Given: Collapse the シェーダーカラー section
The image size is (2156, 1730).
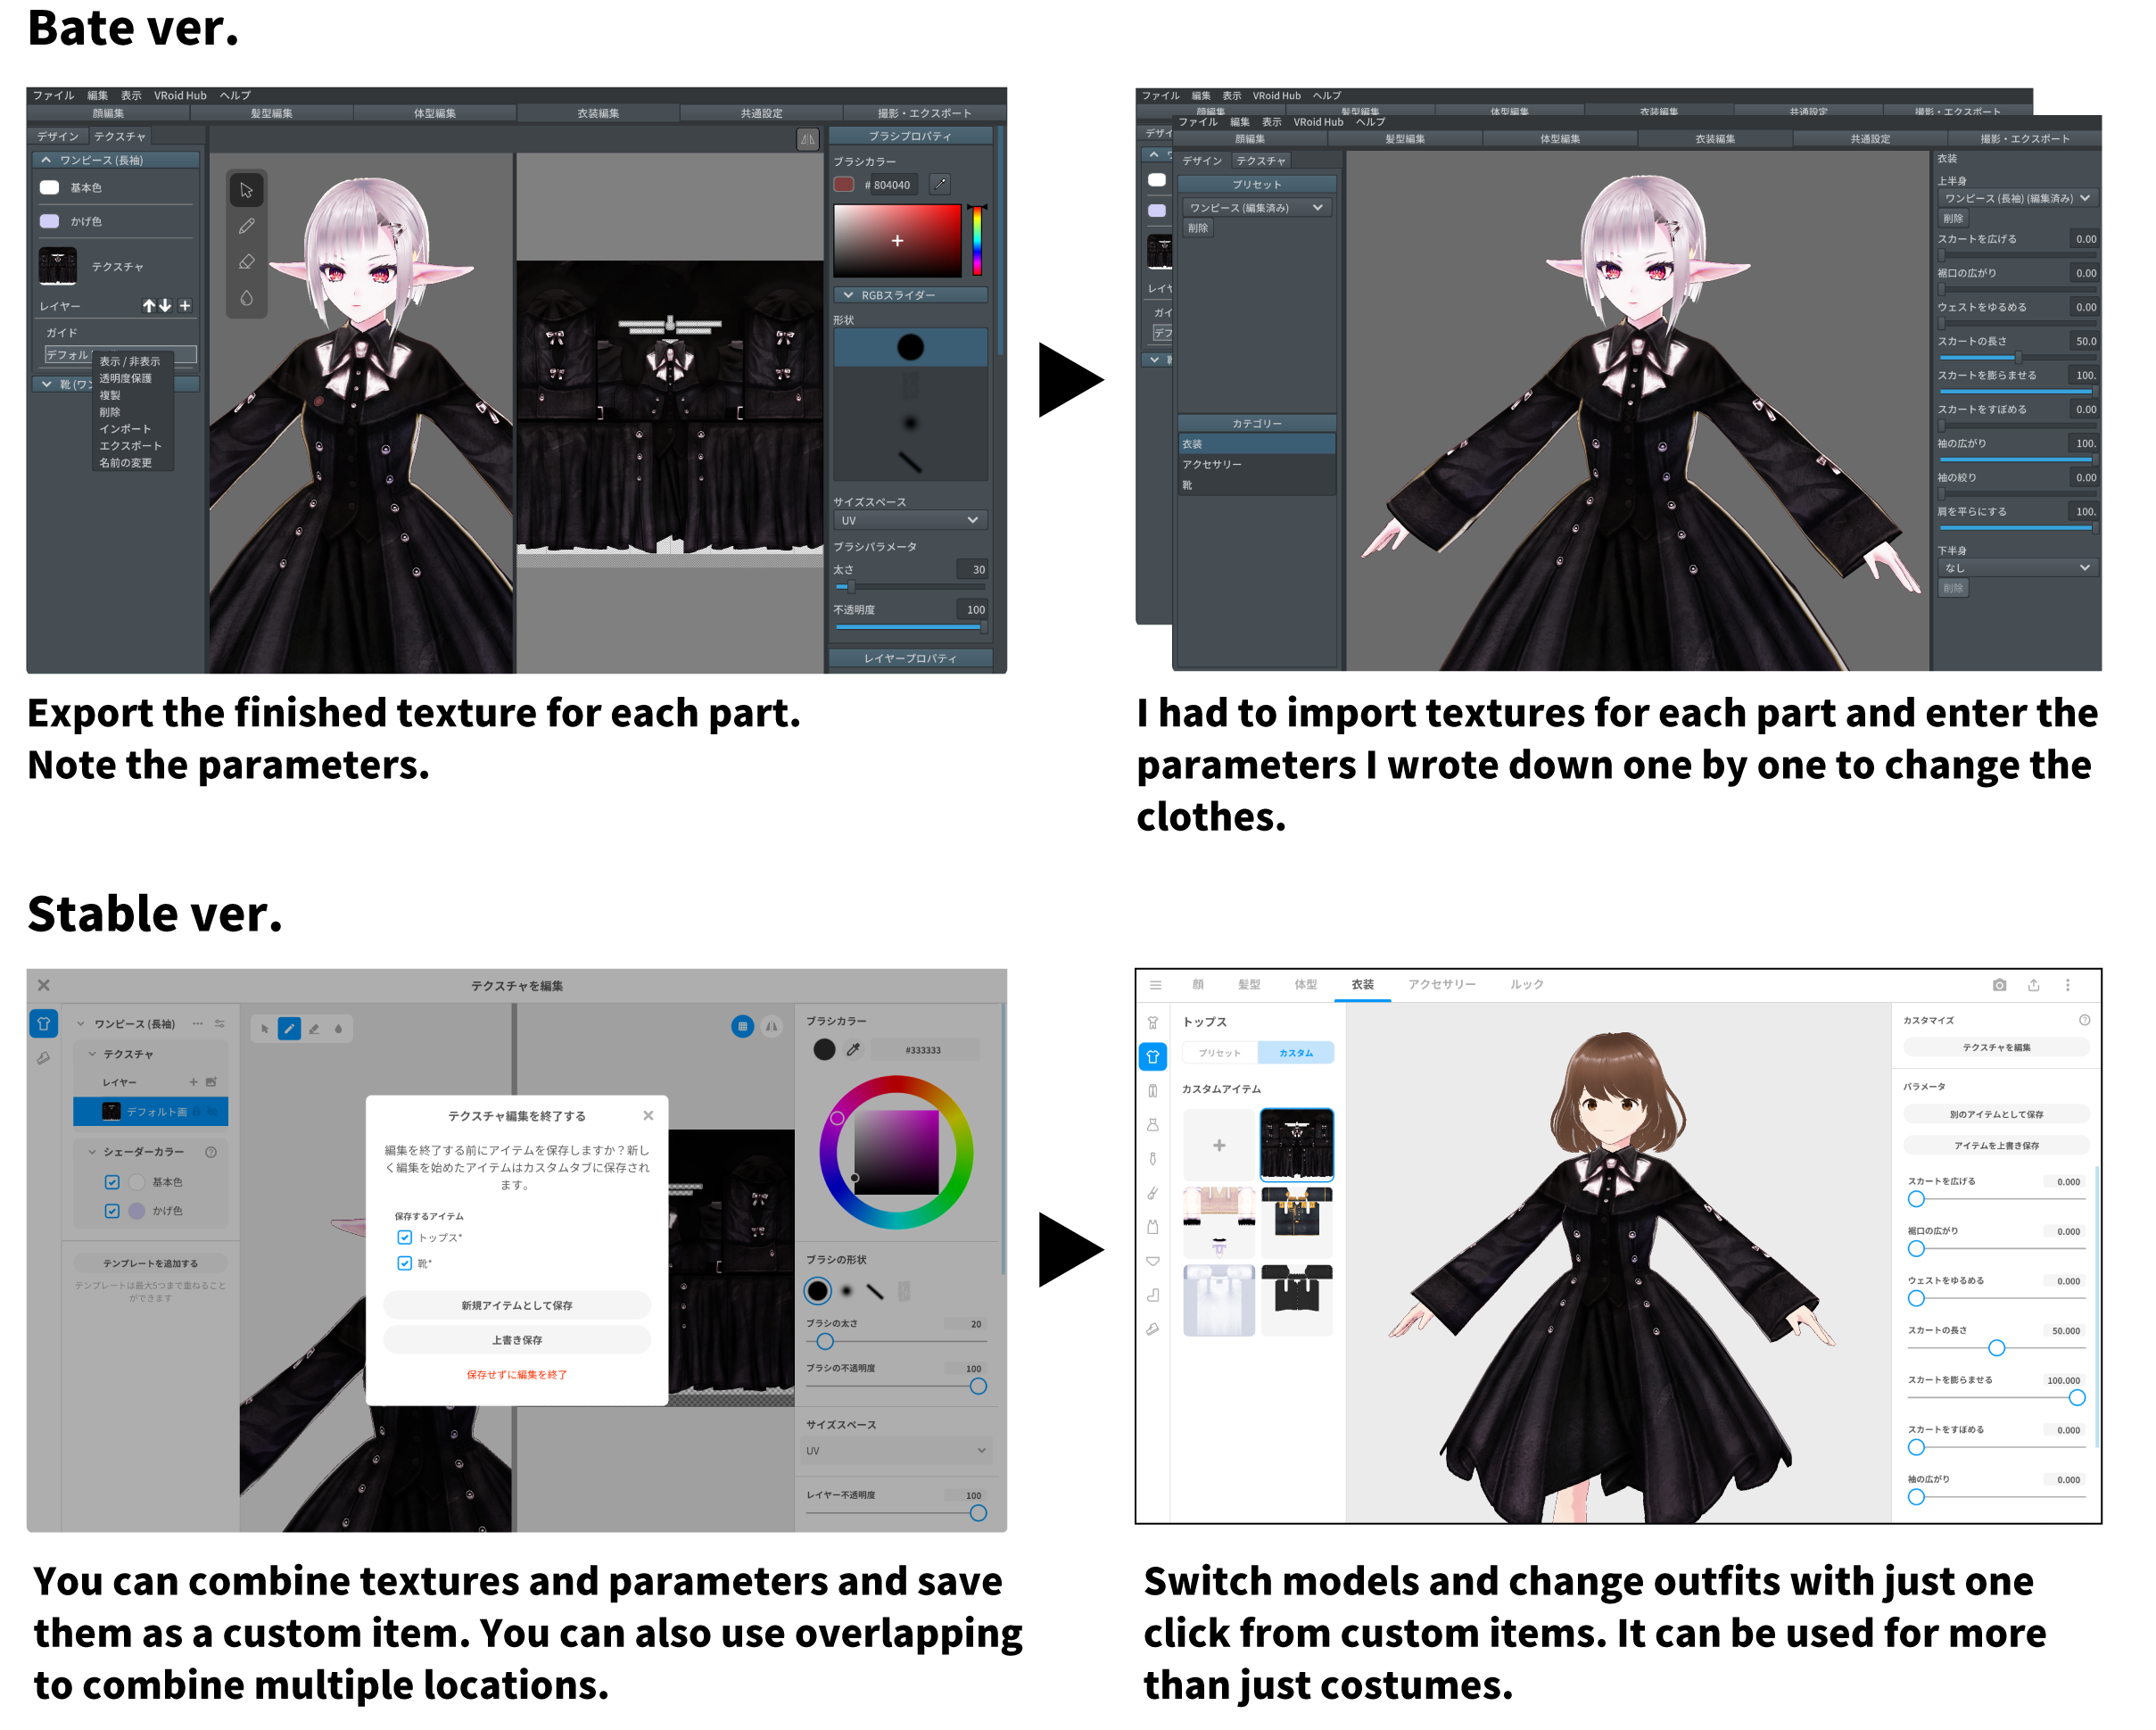Looking at the screenshot, I should pos(93,1154).
